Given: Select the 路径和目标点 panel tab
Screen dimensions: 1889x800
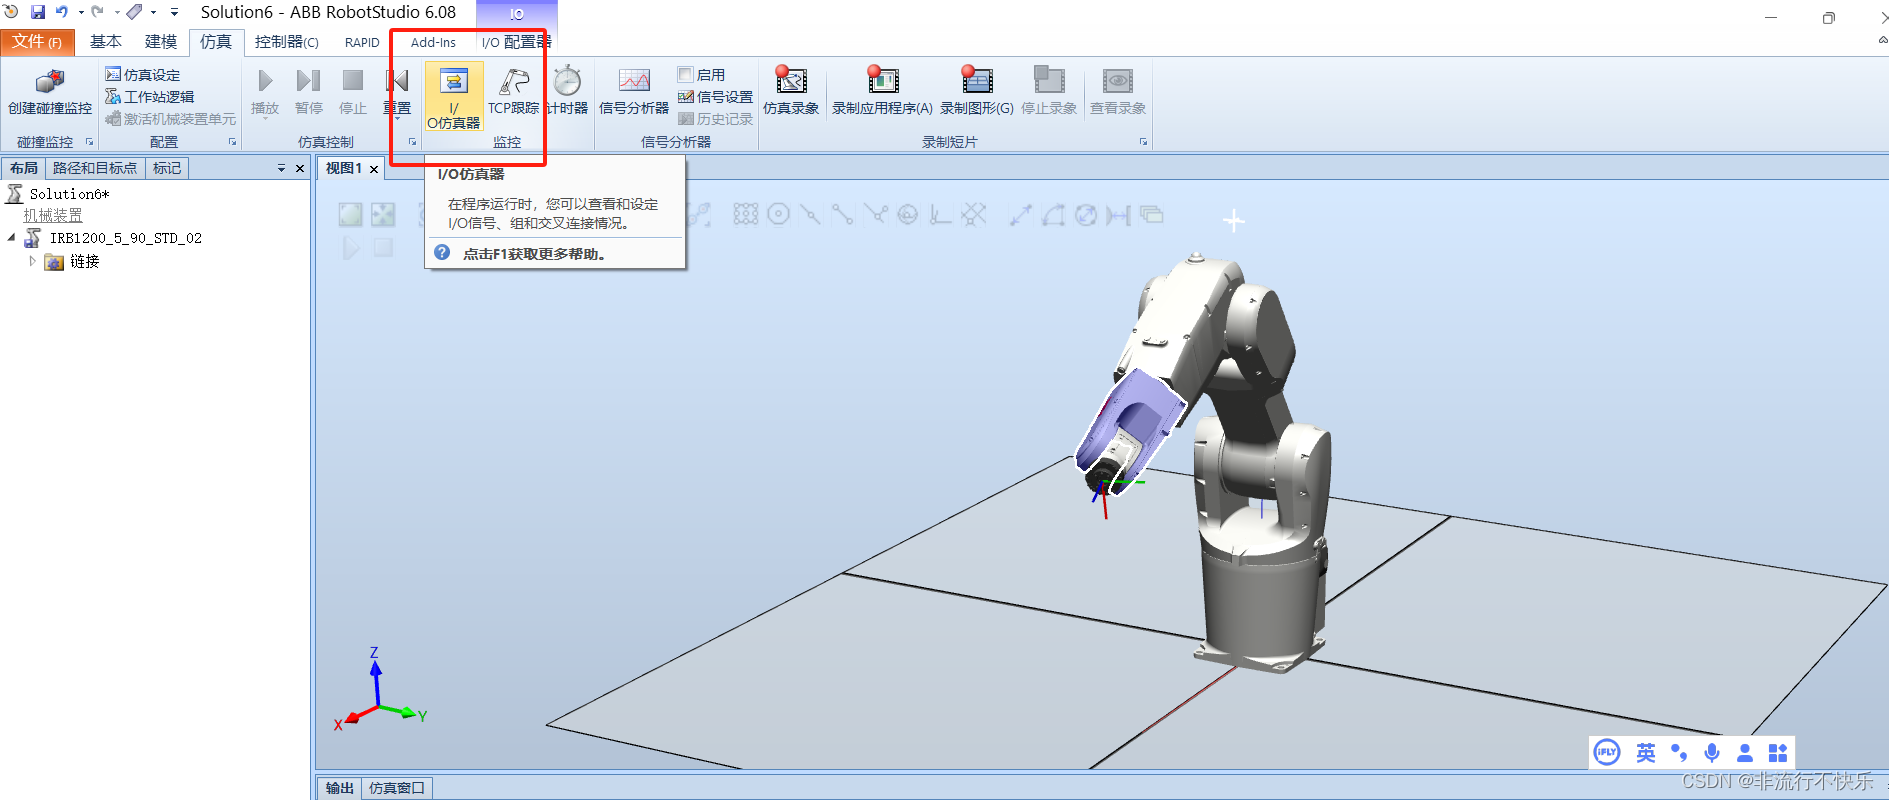Looking at the screenshot, I should pos(95,168).
